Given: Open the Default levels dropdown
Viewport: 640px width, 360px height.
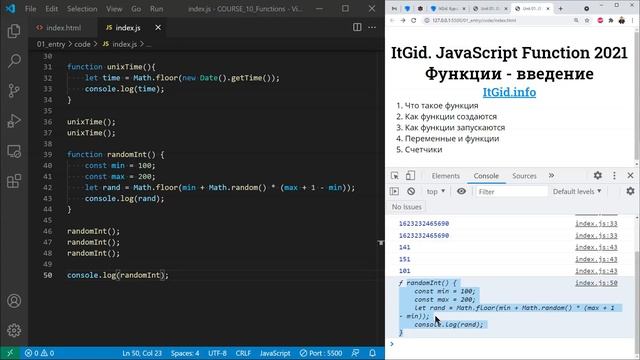Looking at the screenshot, I should pyautogui.click(x=577, y=191).
